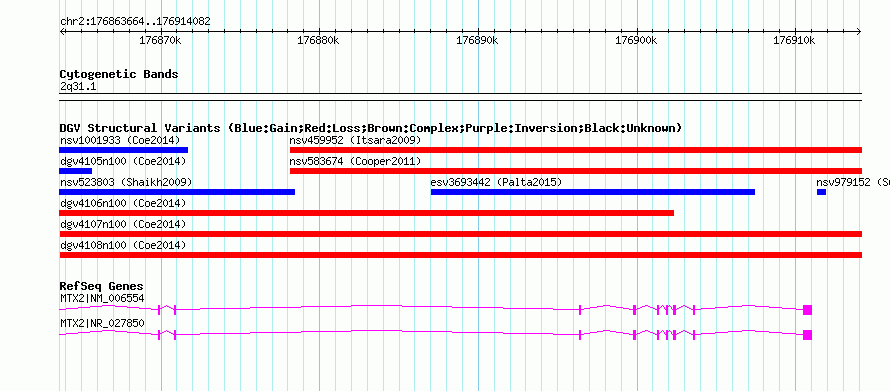
Task: Select the nsv523803 (Shaikh2009) blue bar
Action: [177, 192]
